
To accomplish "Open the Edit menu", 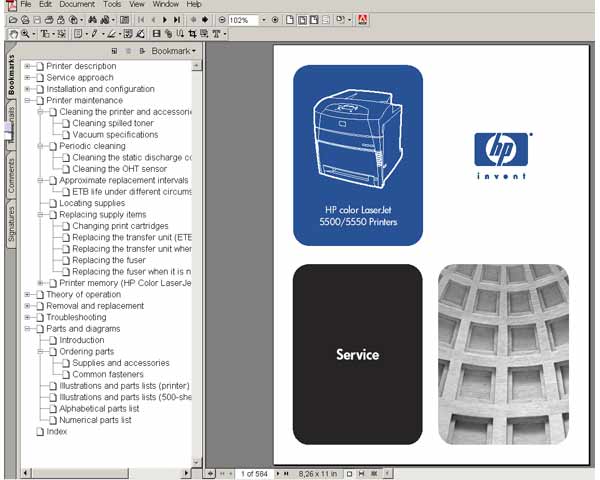I will (x=45, y=4).
